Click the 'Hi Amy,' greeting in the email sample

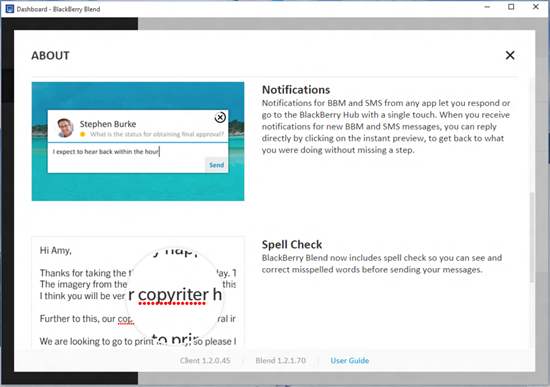click(x=55, y=251)
